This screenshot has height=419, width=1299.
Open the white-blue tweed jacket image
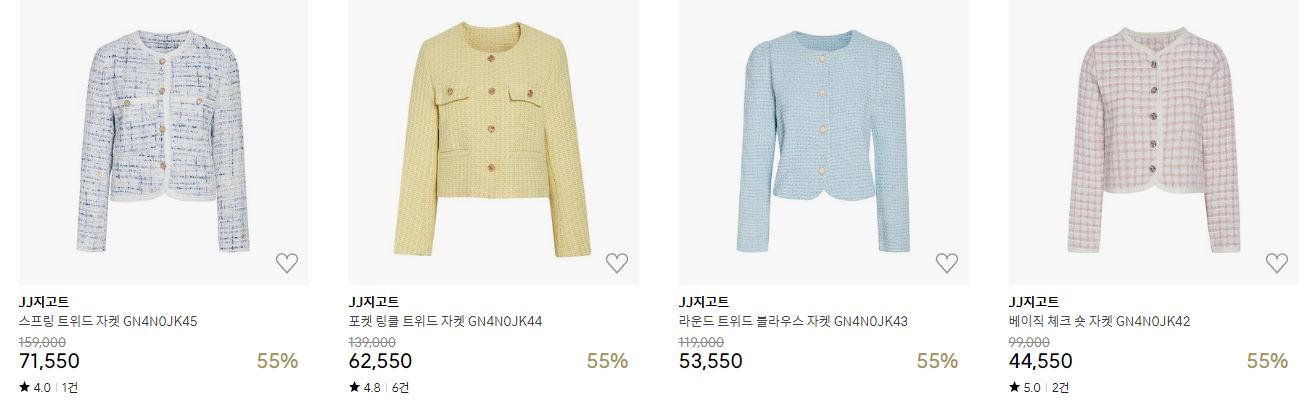164,142
